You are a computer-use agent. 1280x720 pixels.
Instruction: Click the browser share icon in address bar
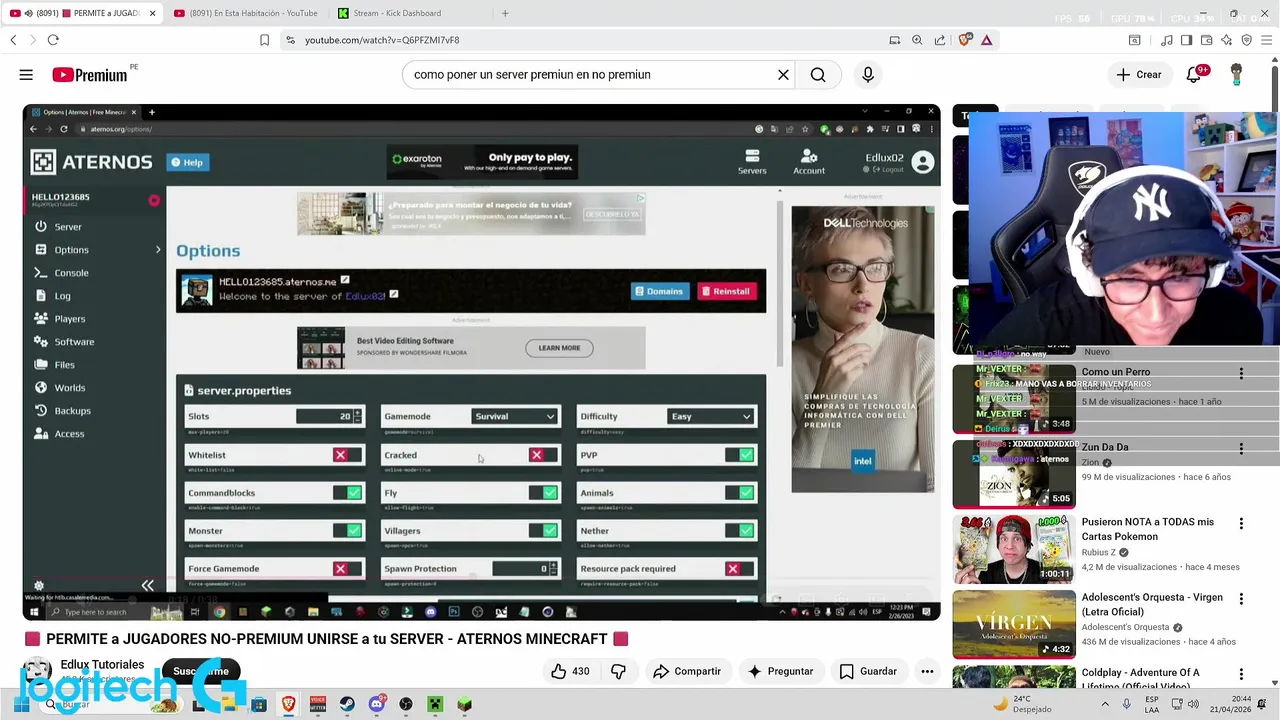(940, 40)
